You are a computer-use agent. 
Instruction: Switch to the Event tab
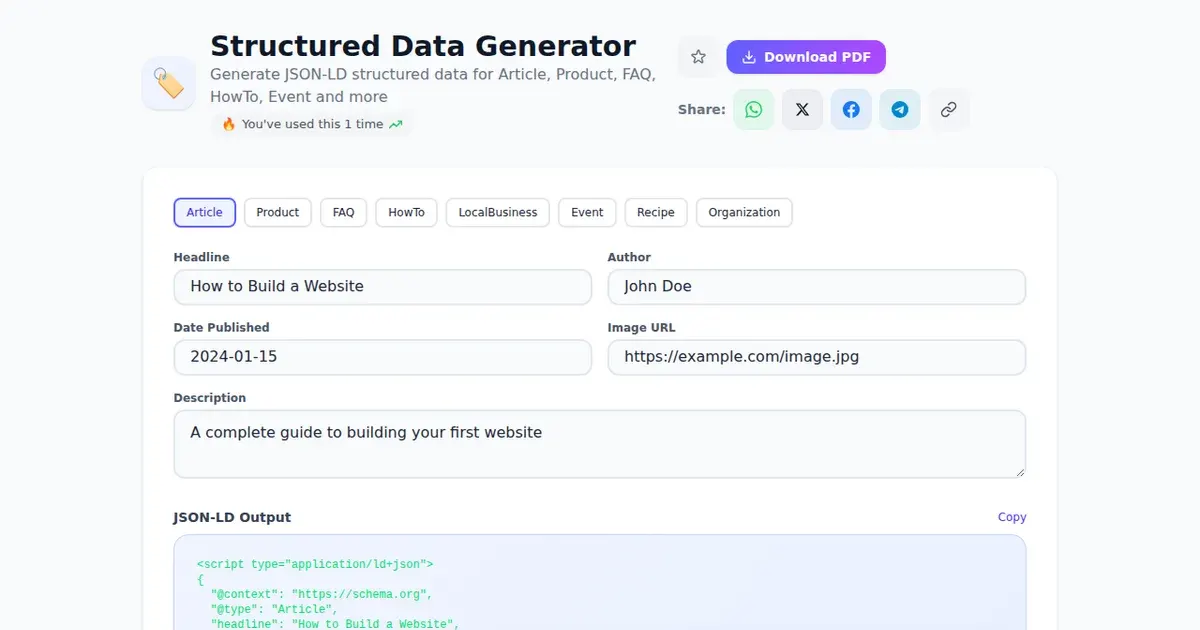pos(587,212)
